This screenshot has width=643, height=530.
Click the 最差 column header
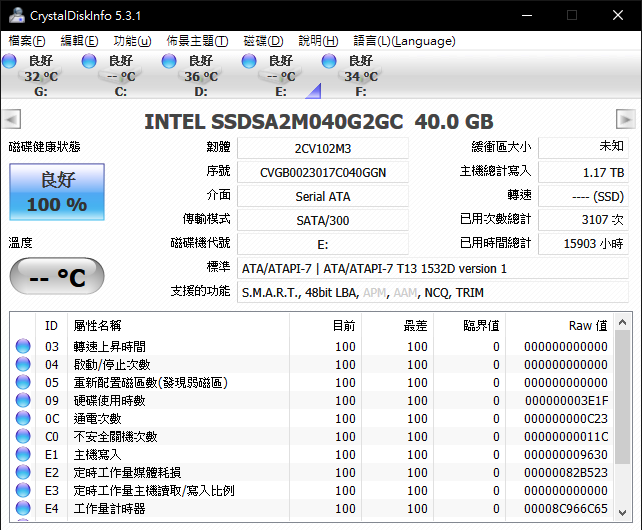tap(397, 326)
